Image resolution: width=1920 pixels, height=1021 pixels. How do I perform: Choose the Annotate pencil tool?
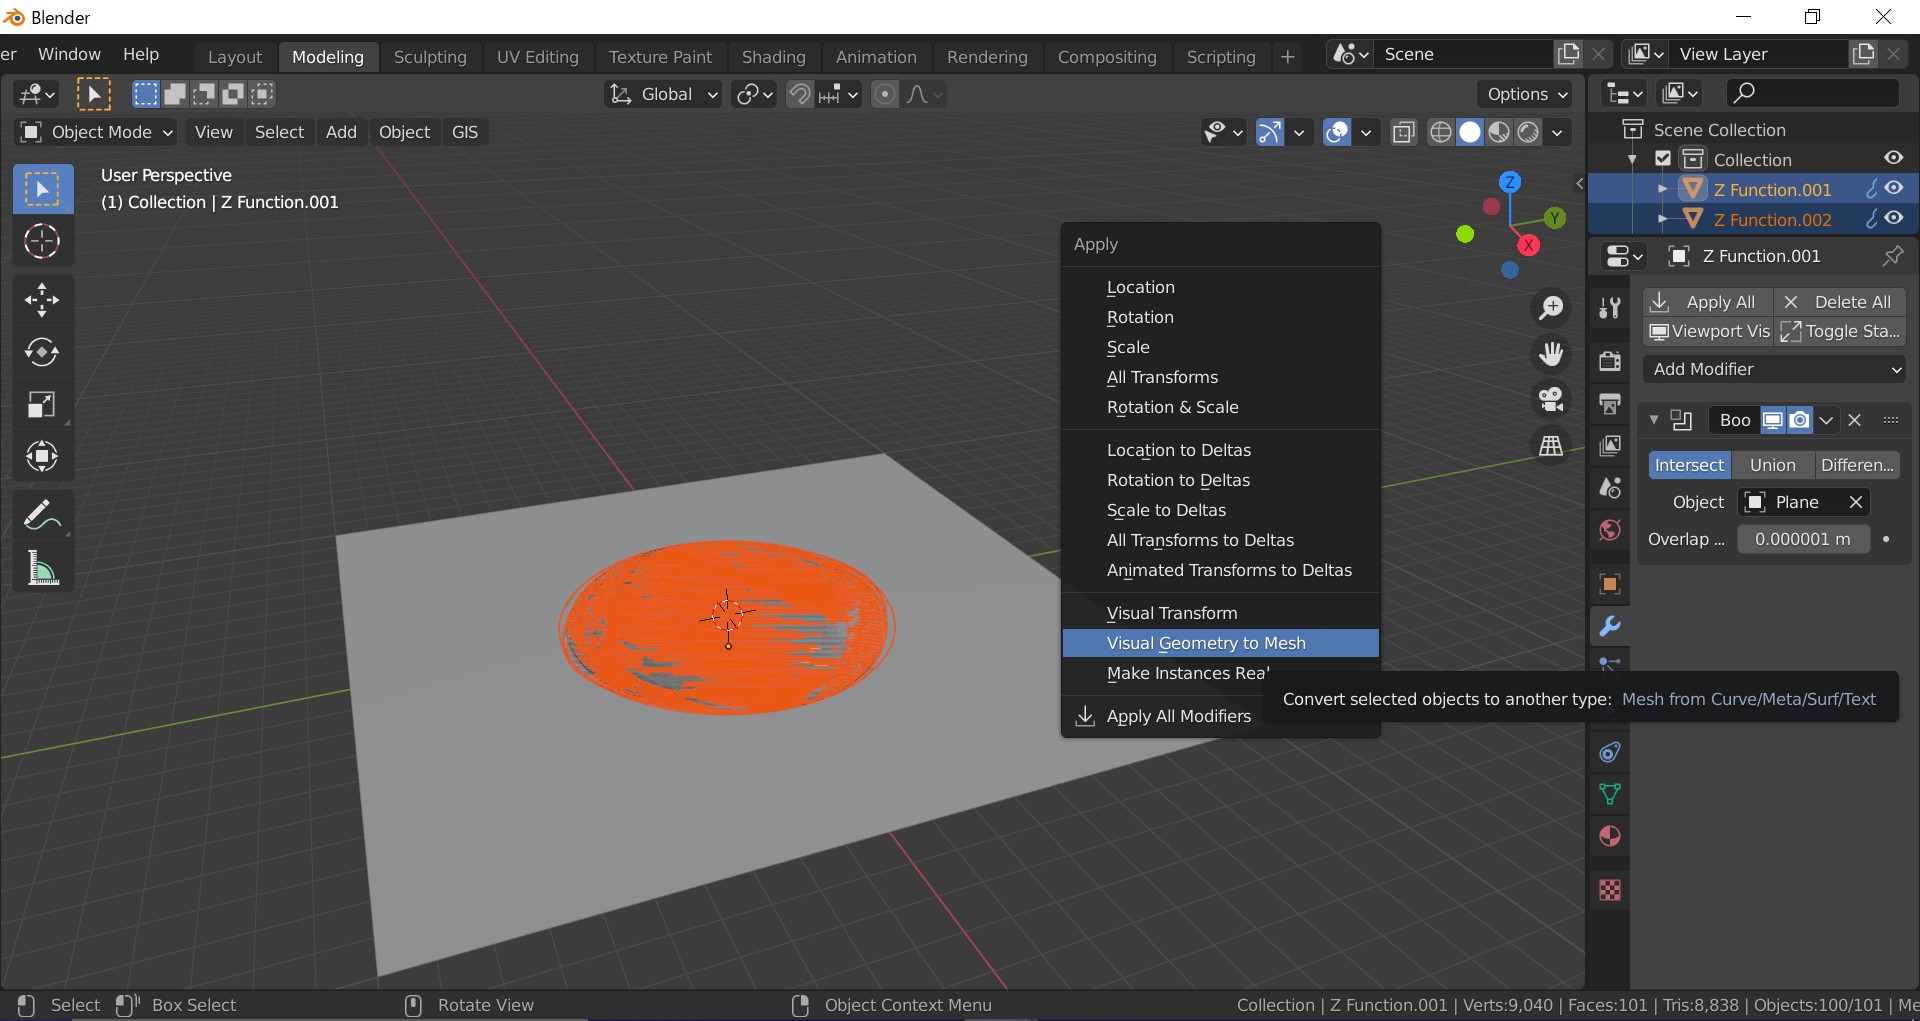[x=42, y=516]
